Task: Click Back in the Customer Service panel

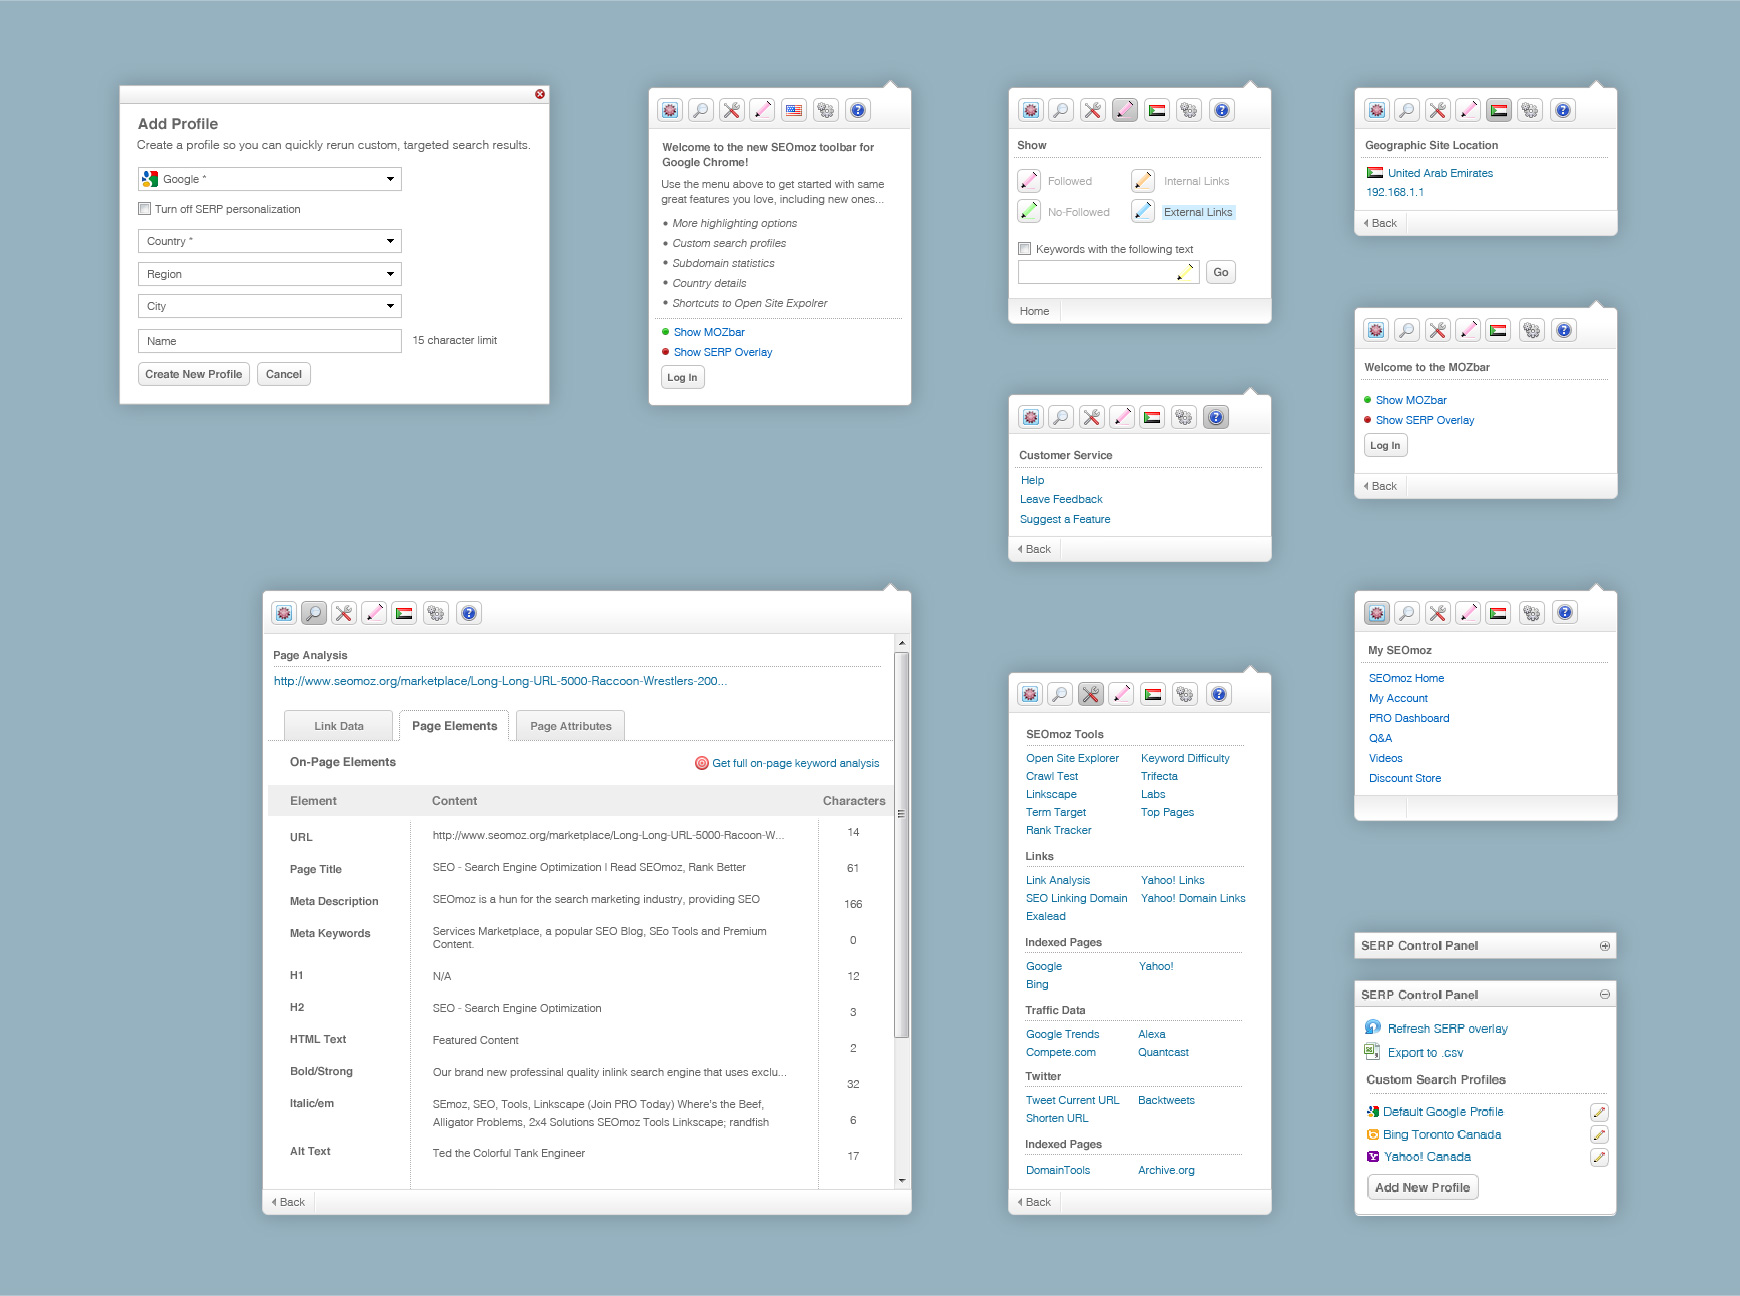Action: click(x=1034, y=549)
